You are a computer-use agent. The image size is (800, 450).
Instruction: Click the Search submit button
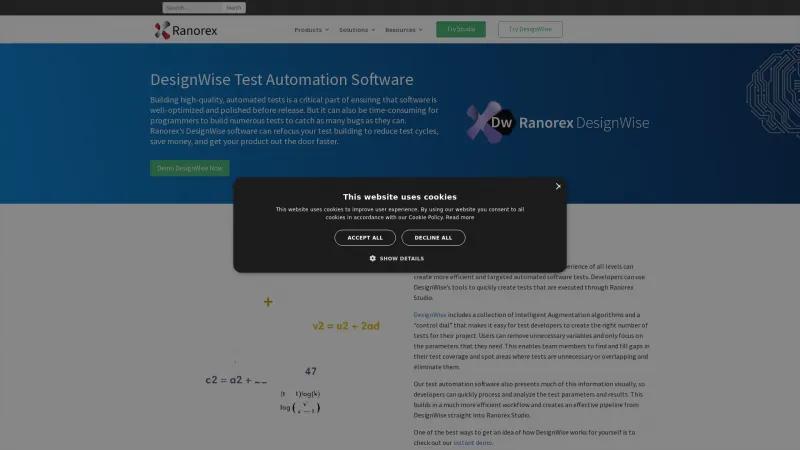click(234, 8)
